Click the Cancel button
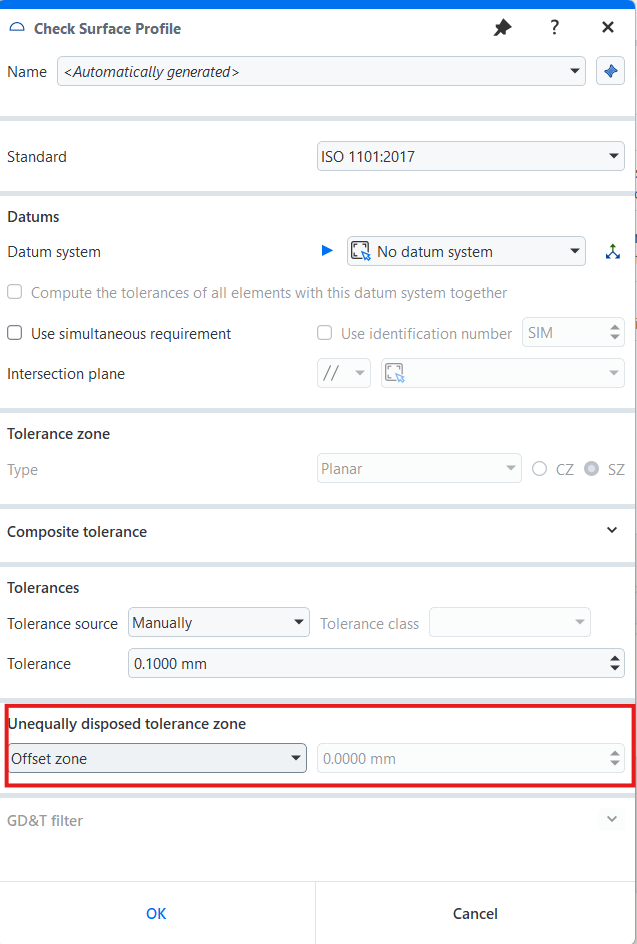Viewport: 637px width, 944px height. click(x=475, y=913)
